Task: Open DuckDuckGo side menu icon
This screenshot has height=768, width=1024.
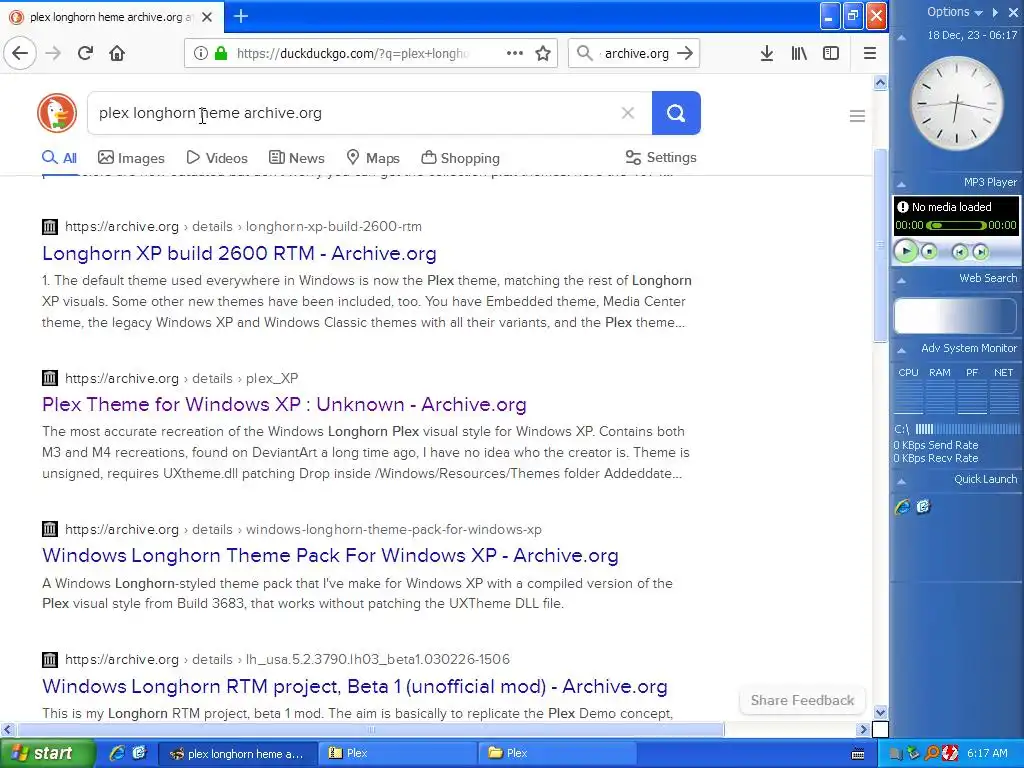Action: pos(857,116)
